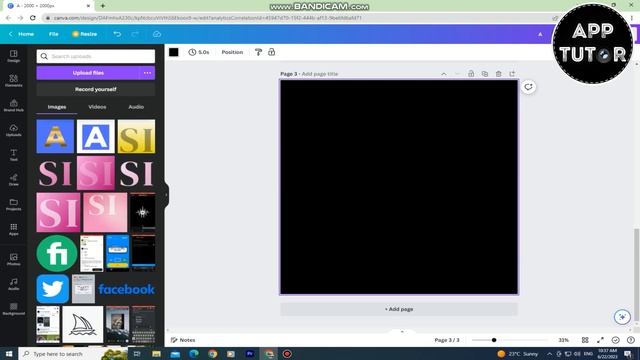Duplicate Page 3
The image size is (640, 360).
point(485,73)
